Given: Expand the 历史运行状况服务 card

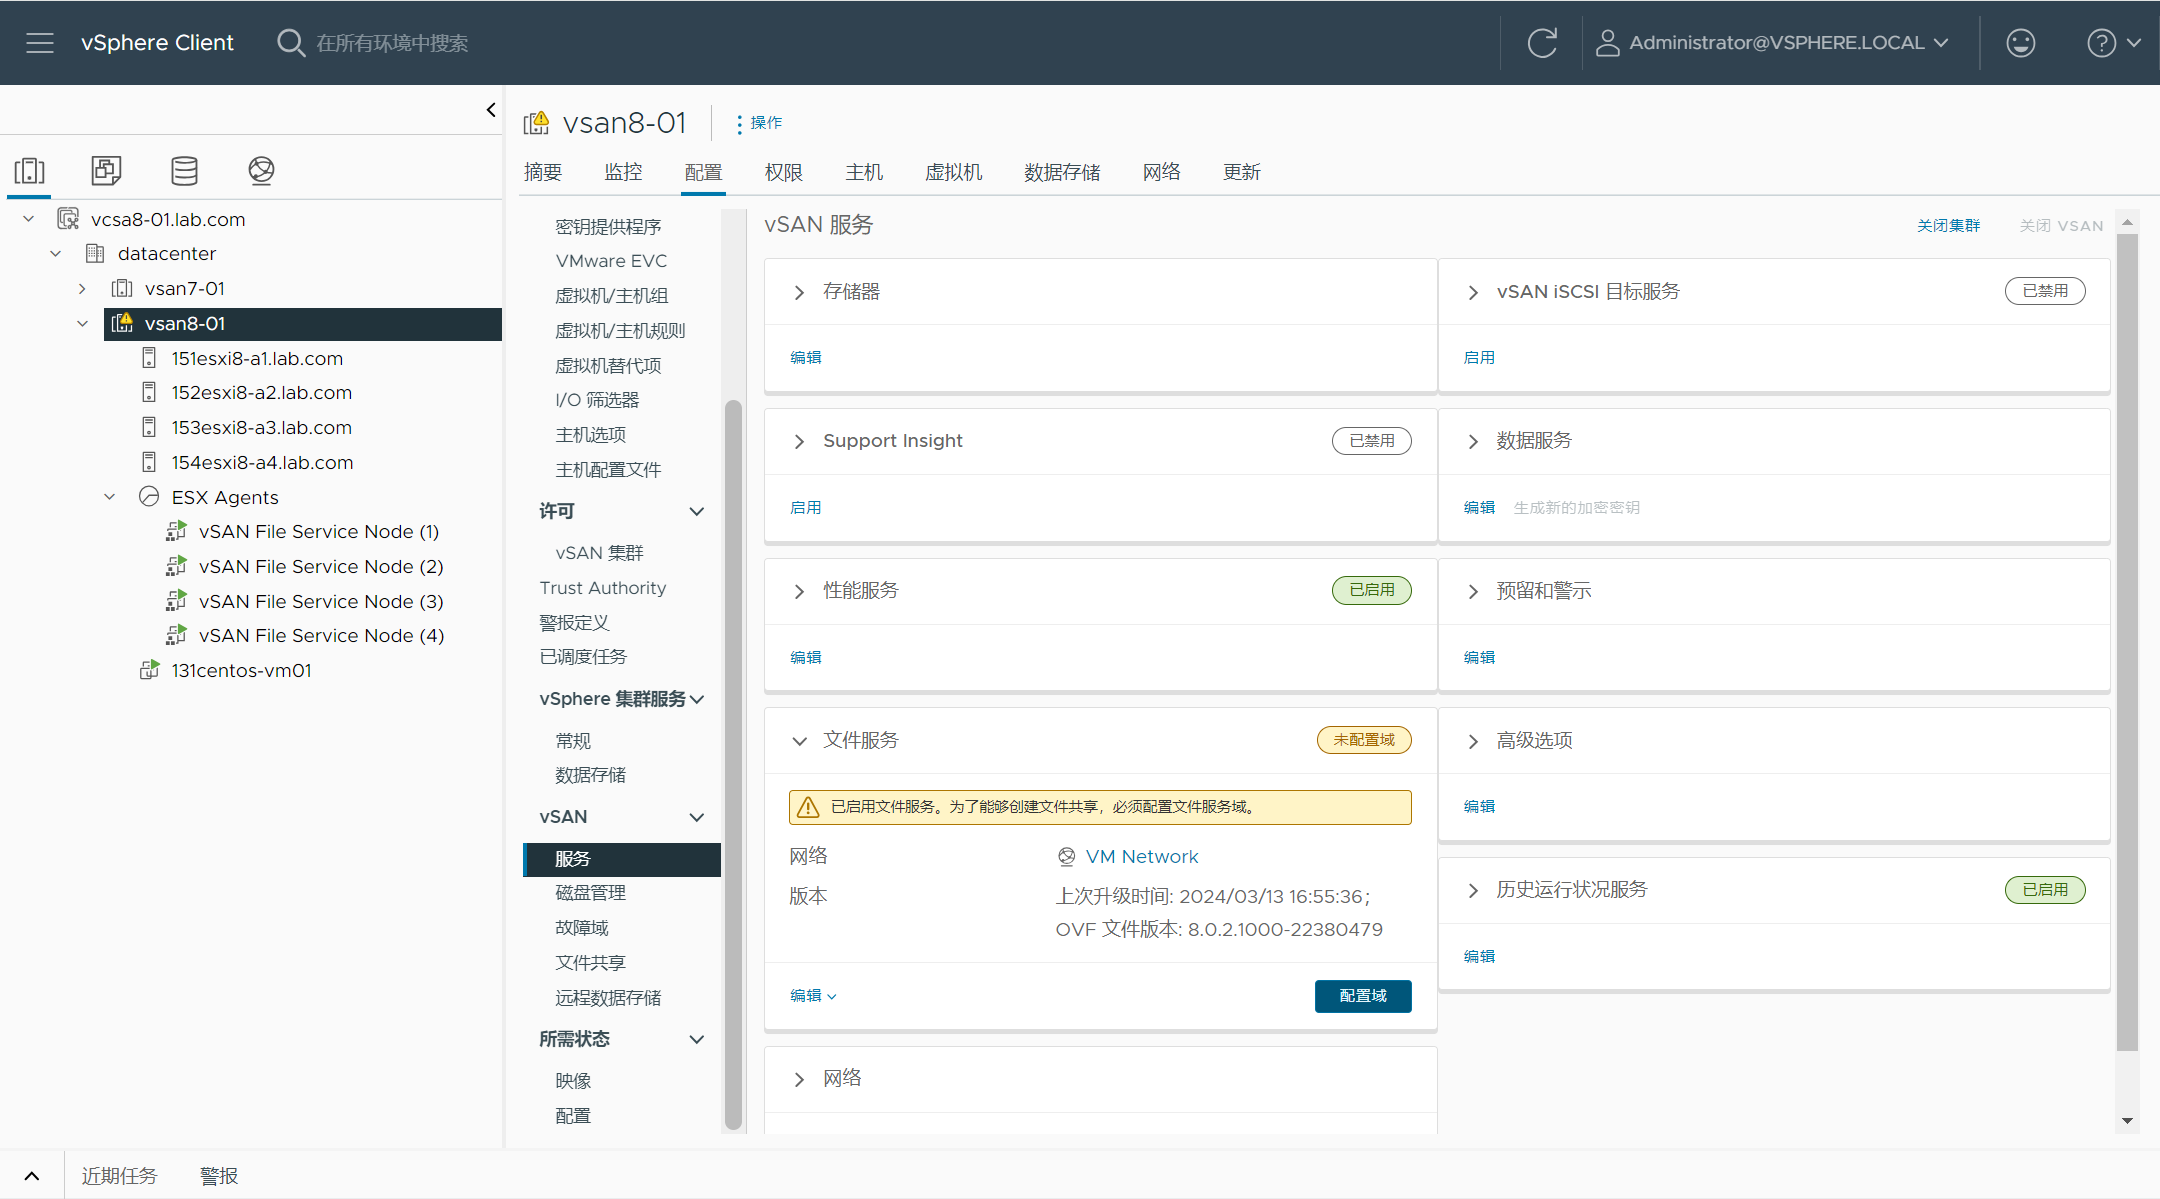Looking at the screenshot, I should click(1473, 891).
